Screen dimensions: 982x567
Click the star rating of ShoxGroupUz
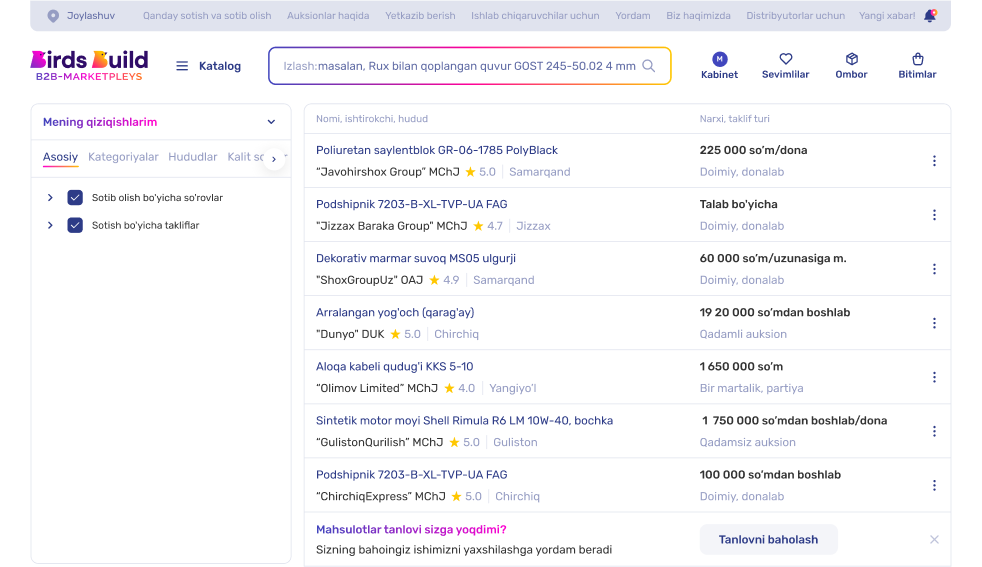[444, 280]
